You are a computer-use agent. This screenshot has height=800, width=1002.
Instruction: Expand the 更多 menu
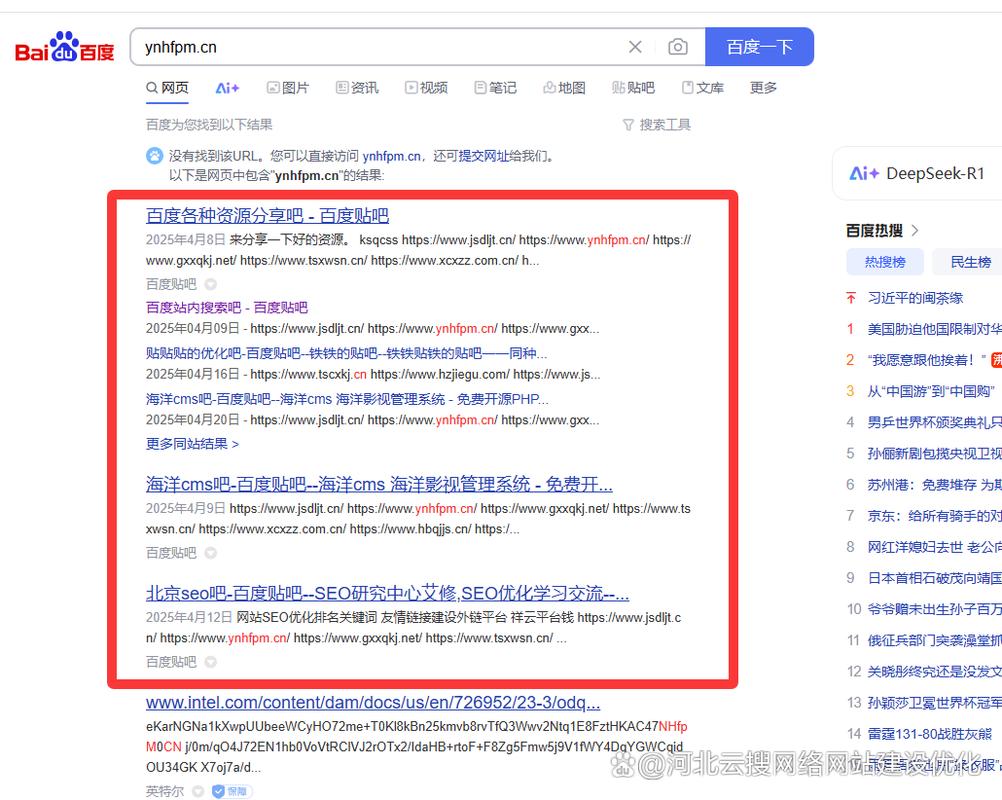(x=763, y=88)
